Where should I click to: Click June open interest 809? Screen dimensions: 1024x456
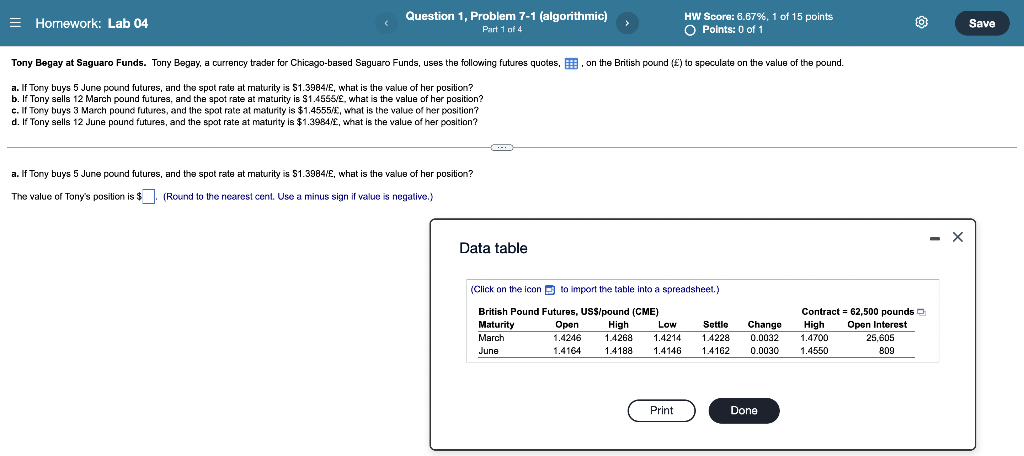886,351
